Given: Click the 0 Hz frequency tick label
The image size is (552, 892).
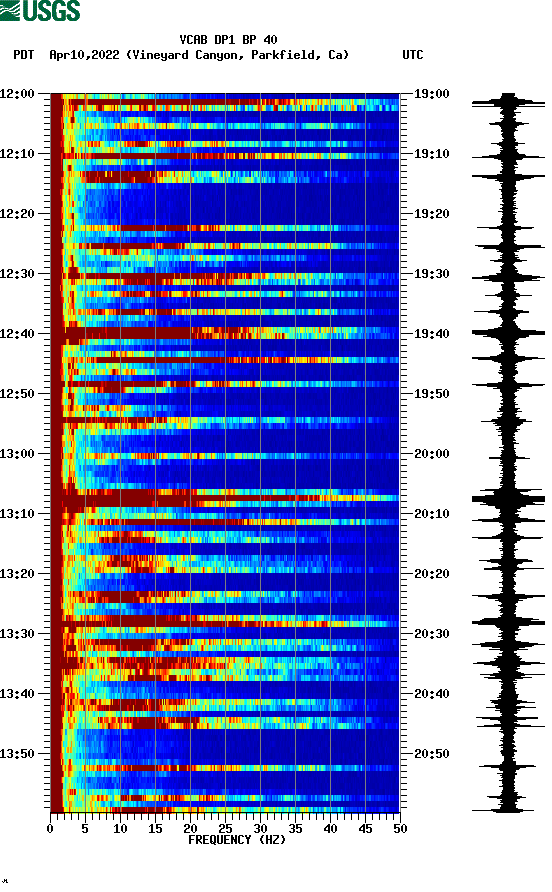Looking at the screenshot, I should coord(50,829).
